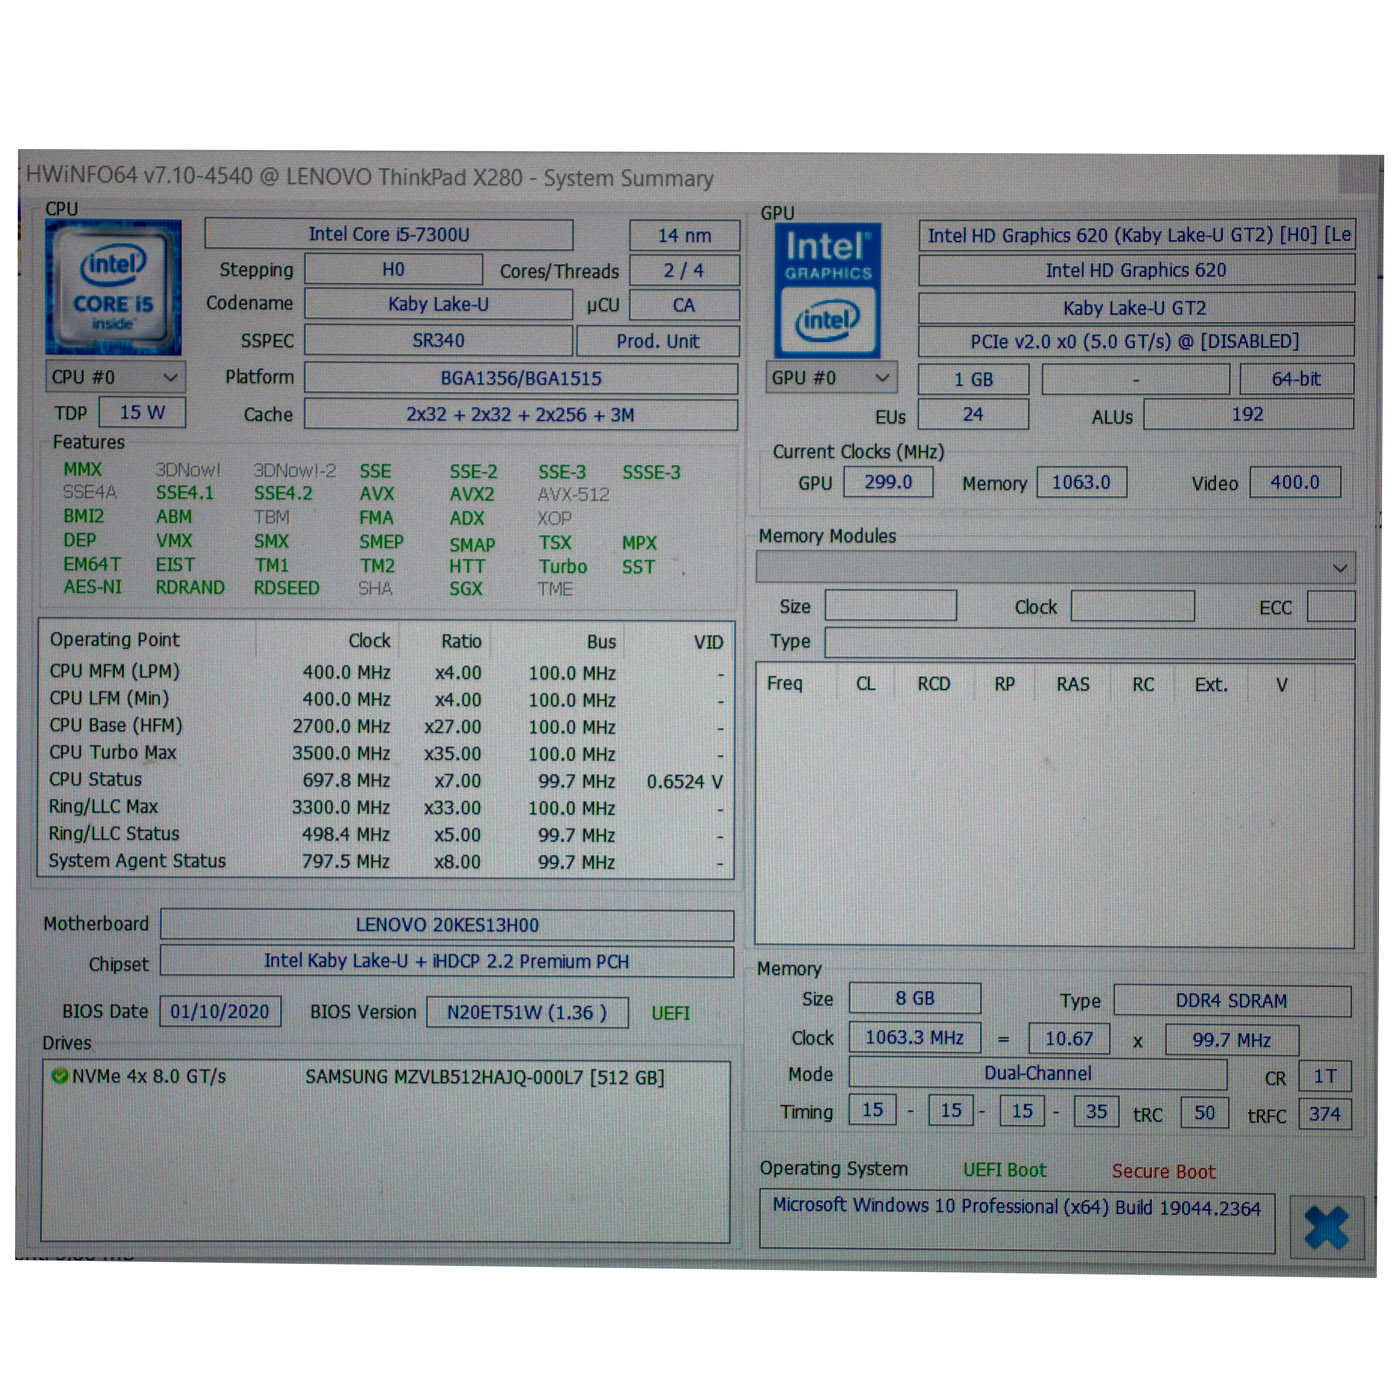The width and height of the screenshot is (1400, 1400).
Task: Click the Intel Core i5 logo image
Action: 113,287
